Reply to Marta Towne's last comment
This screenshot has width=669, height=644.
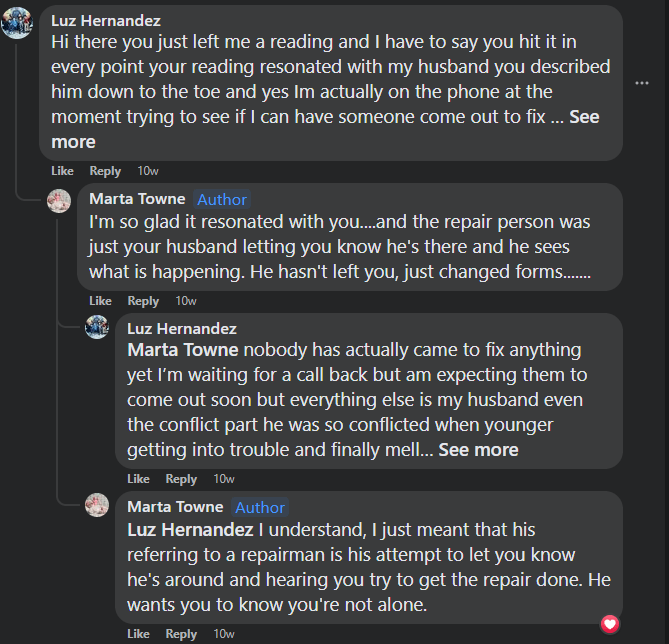click(181, 634)
